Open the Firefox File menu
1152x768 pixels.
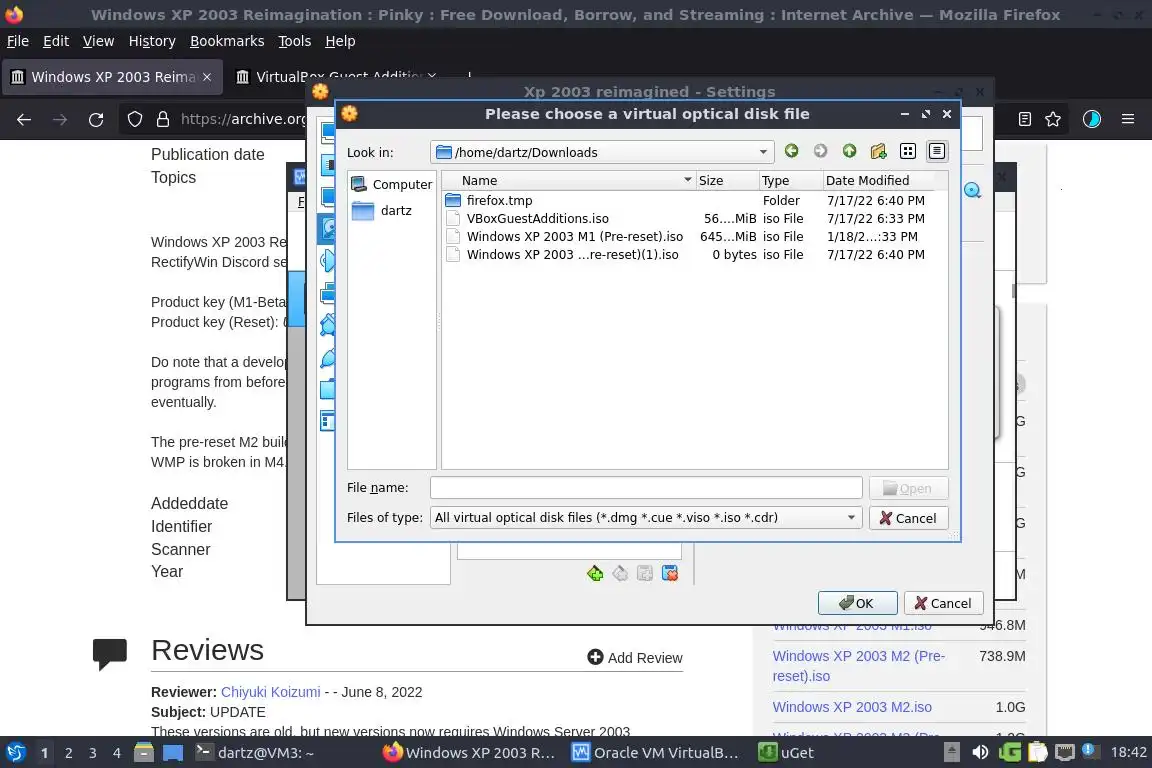point(18,41)
